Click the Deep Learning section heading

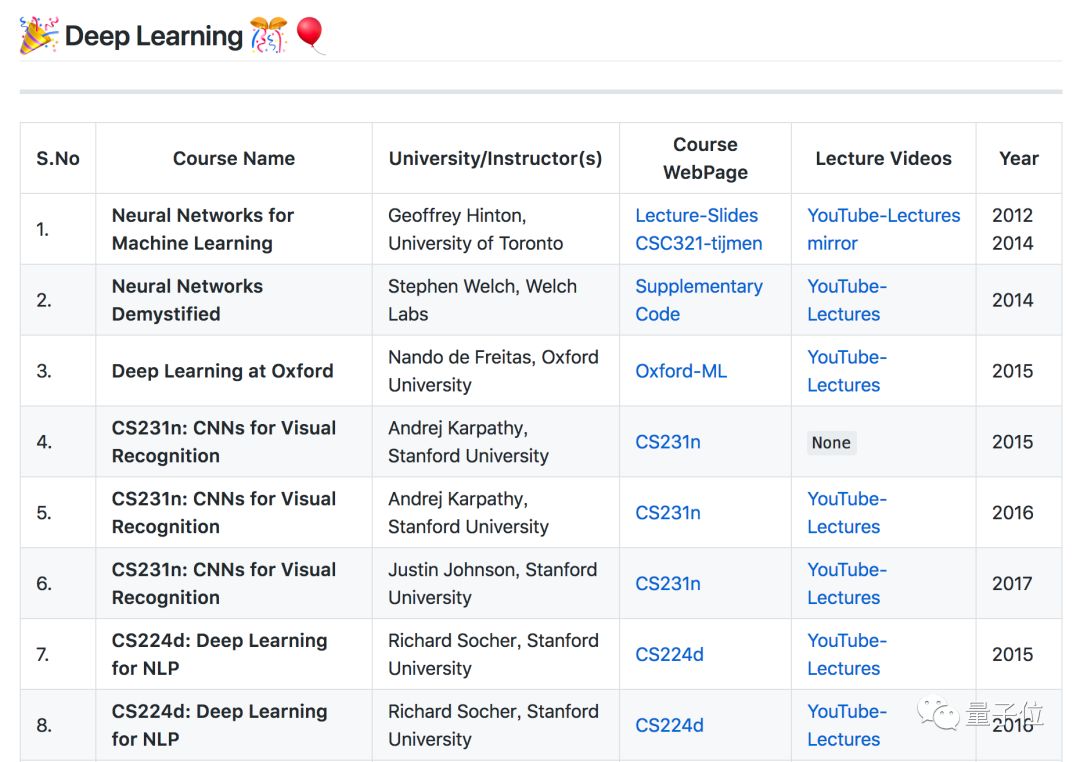pyautogui.click(x=153, y=36)
